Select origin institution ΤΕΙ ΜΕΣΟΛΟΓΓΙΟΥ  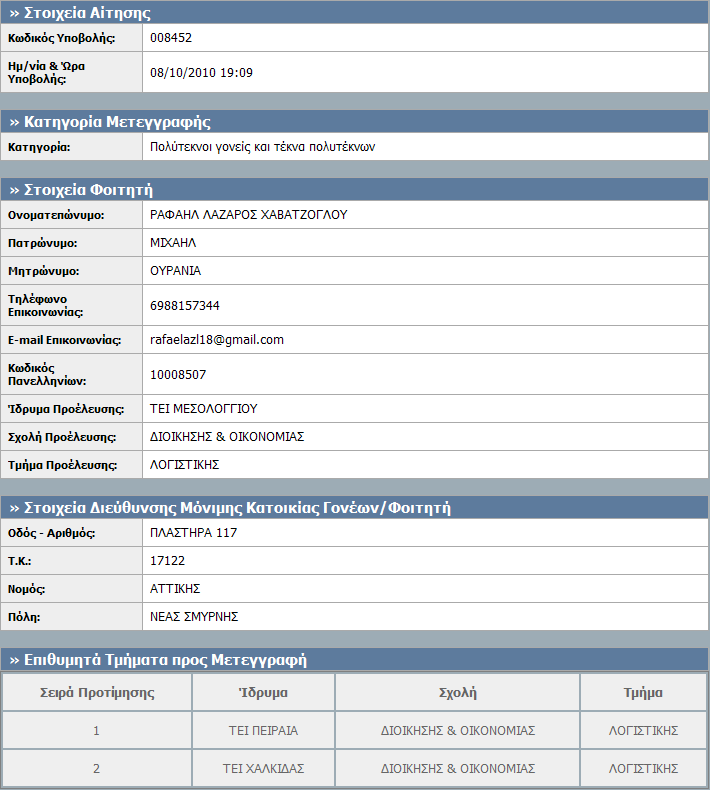204,409
